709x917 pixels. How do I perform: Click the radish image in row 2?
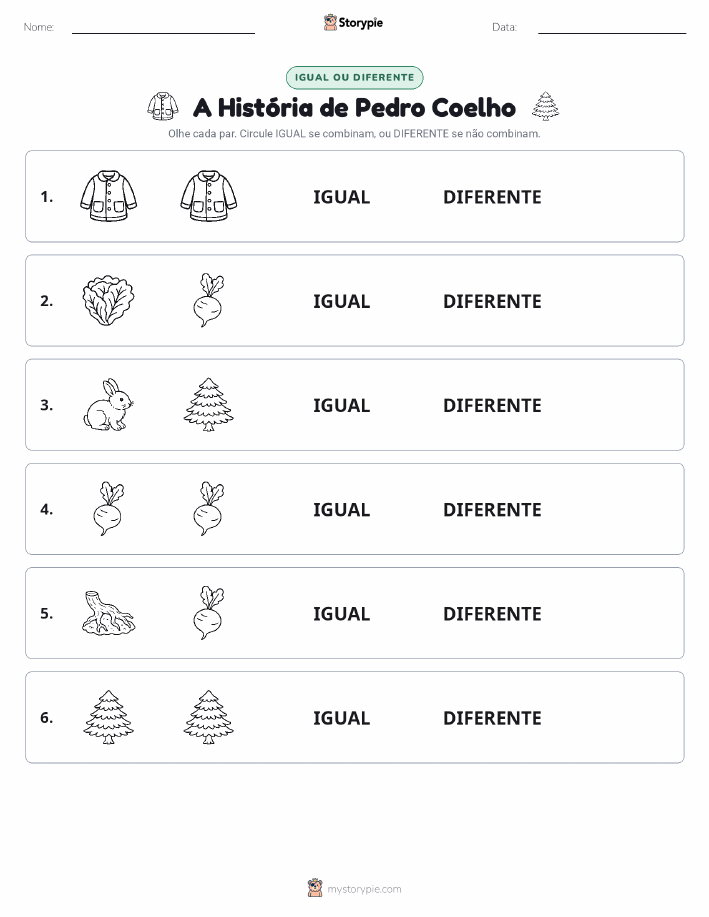point(209,300)
